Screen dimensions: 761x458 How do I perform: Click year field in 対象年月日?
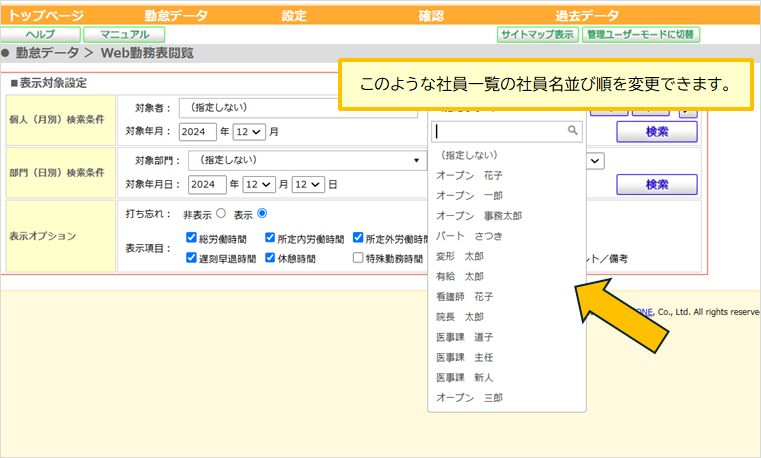pyautogui.click(x=207, y=184)
